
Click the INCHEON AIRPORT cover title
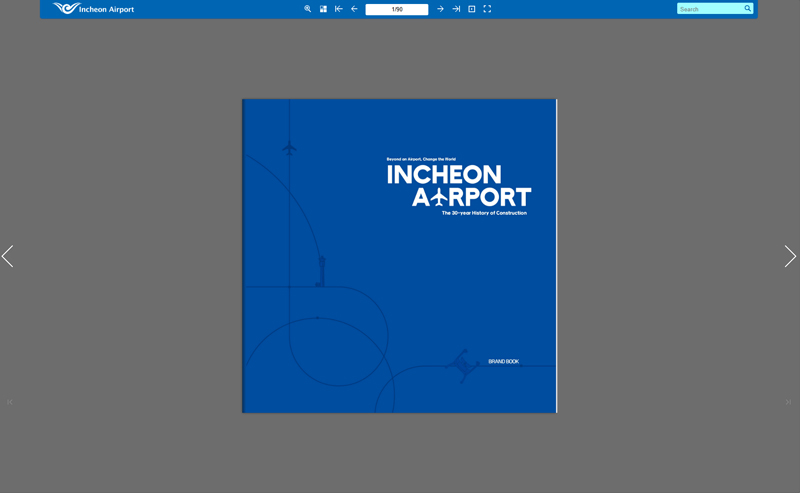[459, 185]
